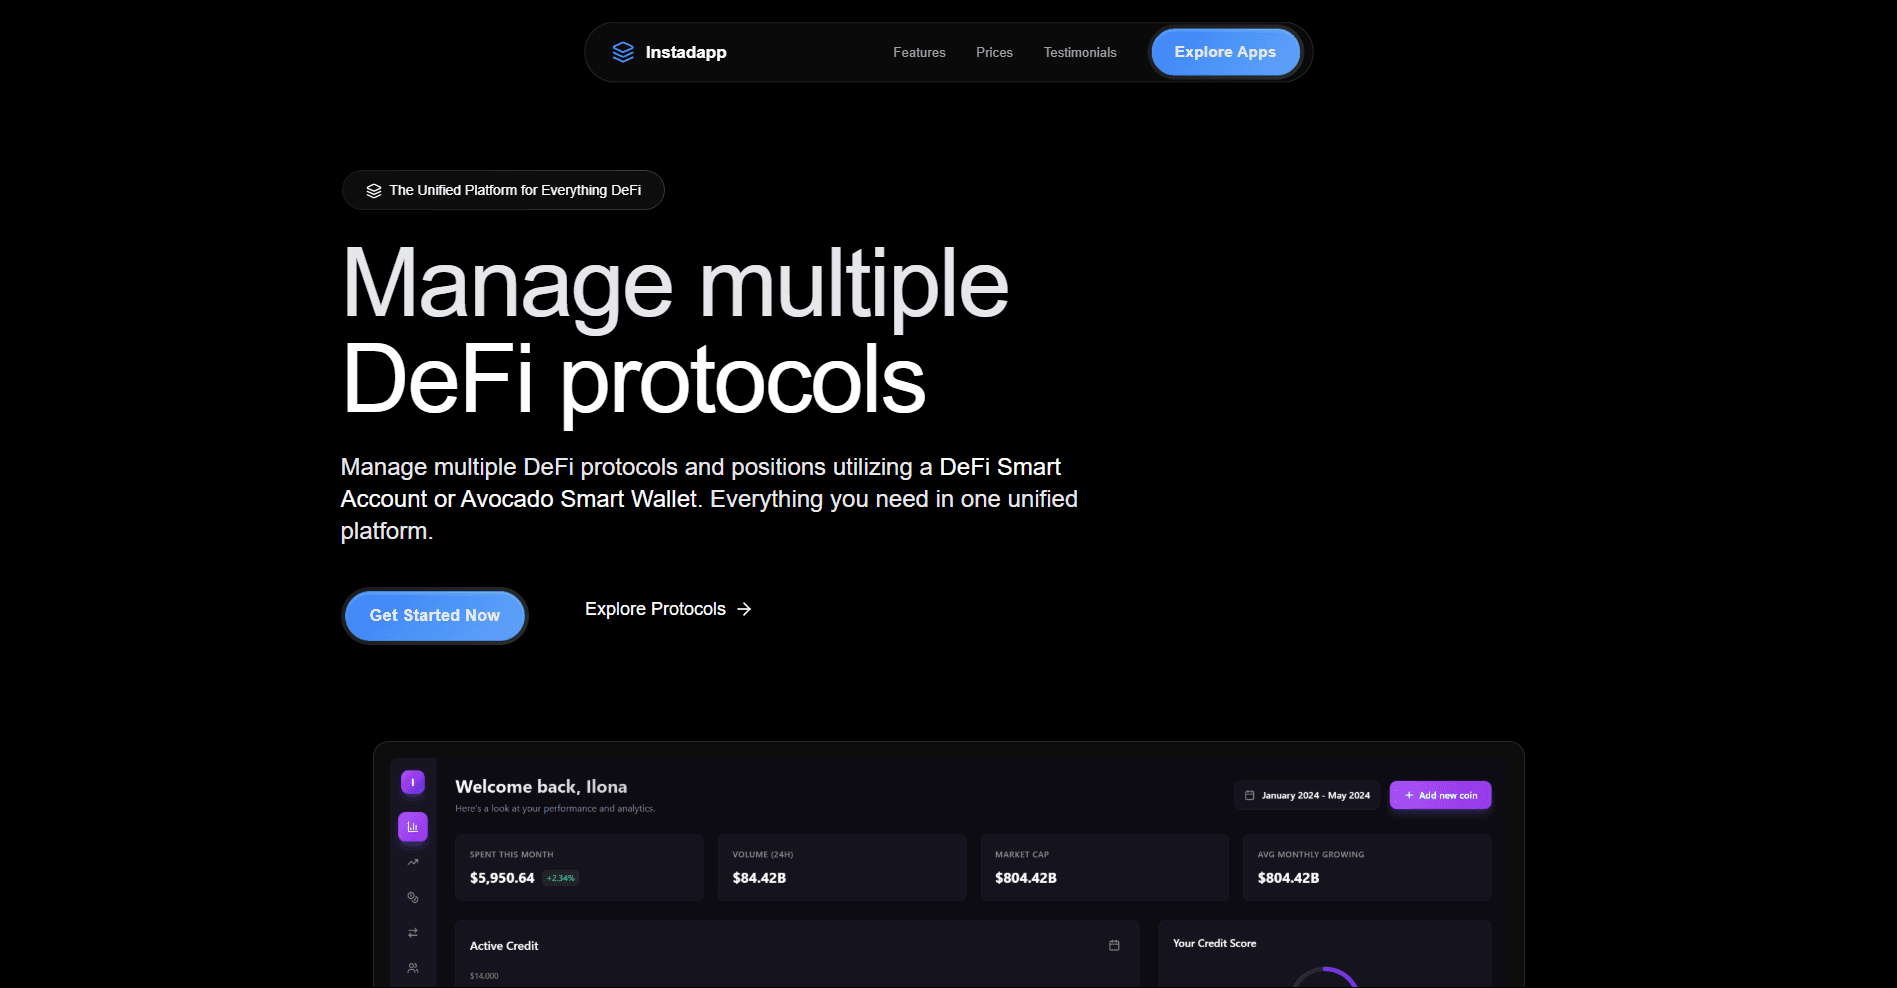Click the Instadapp brand name
The height and width of the screenshot is (988, 1897).
pos(686,52)
